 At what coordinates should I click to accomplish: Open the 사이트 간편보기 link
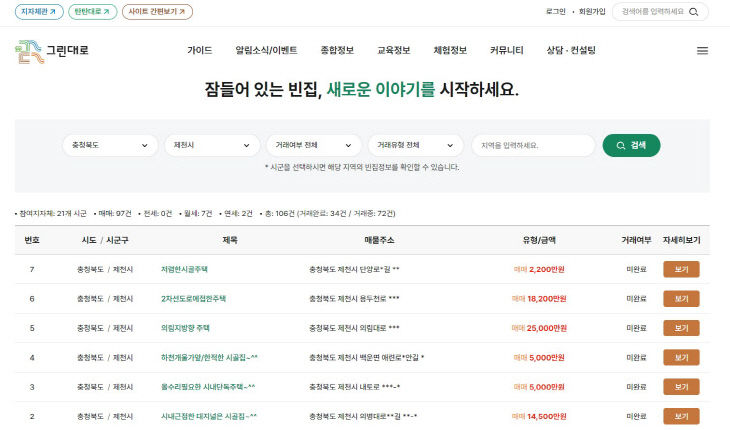157,12
